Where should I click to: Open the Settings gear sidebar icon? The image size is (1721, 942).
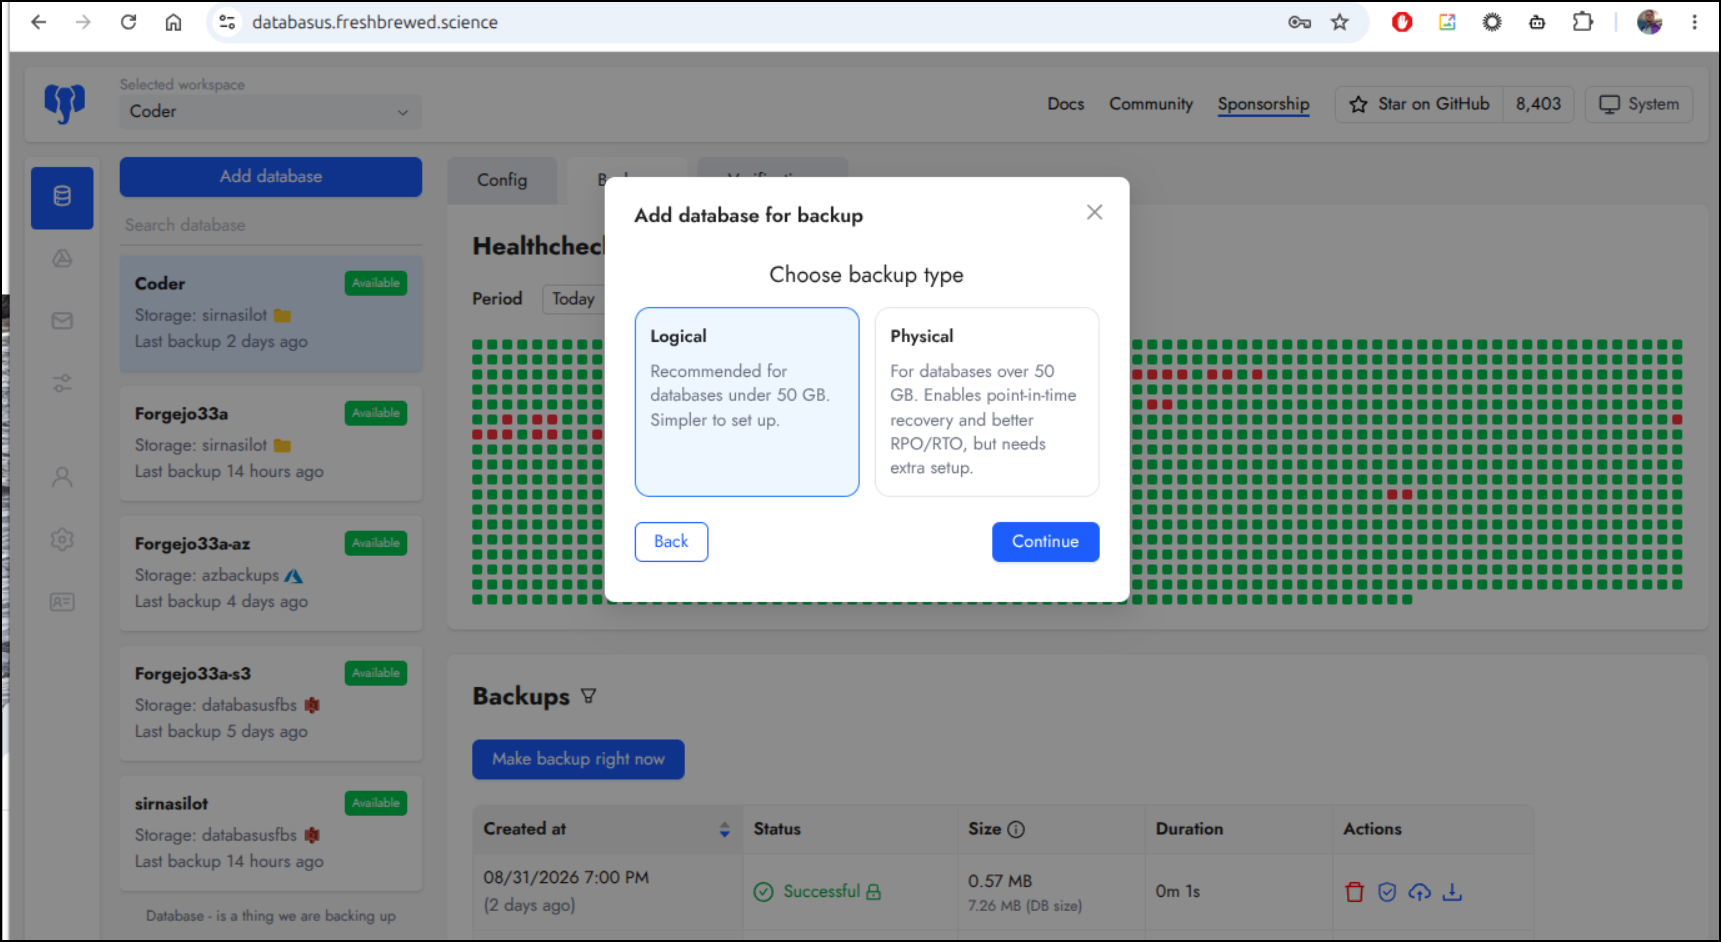(62, 540)
